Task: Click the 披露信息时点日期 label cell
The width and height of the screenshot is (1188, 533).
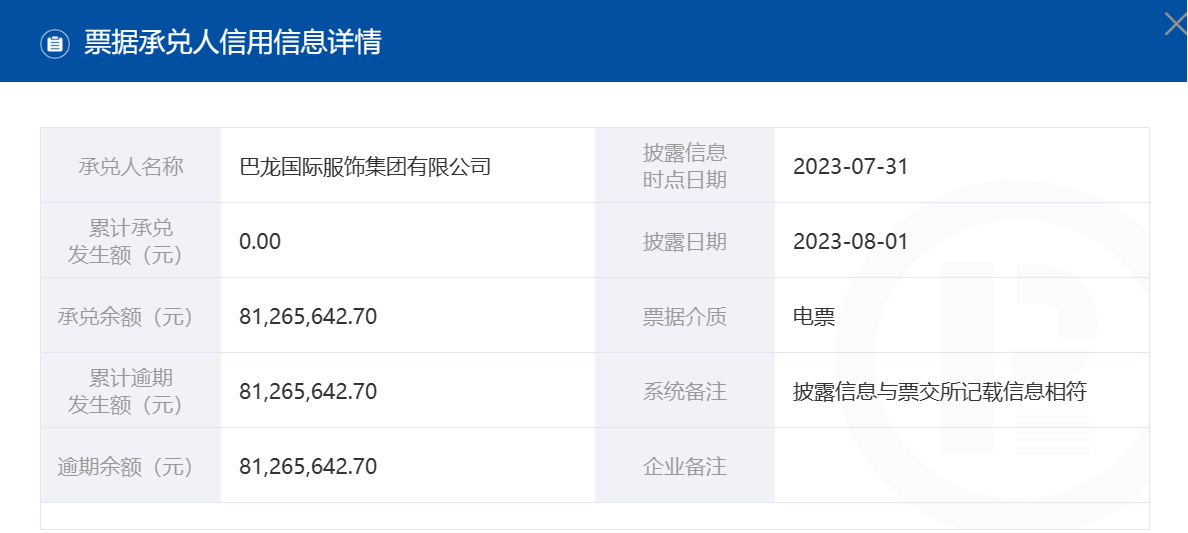Action: (685, 165)
